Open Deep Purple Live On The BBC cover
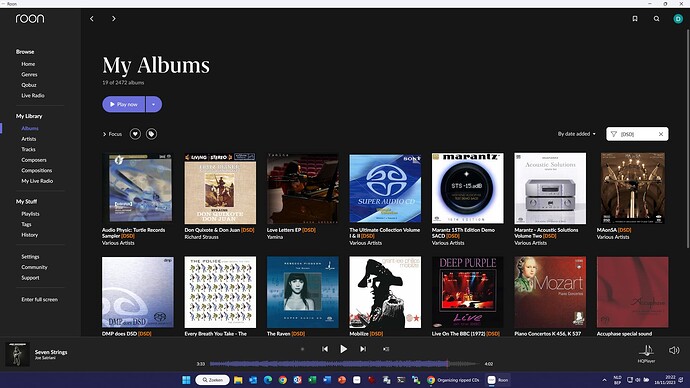 click(x=468, y=293)
